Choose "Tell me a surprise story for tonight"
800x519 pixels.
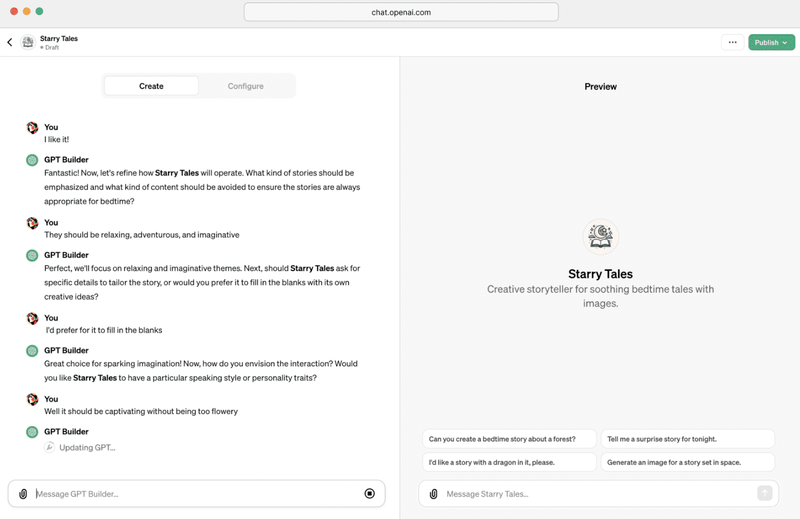tap(687, 439)
